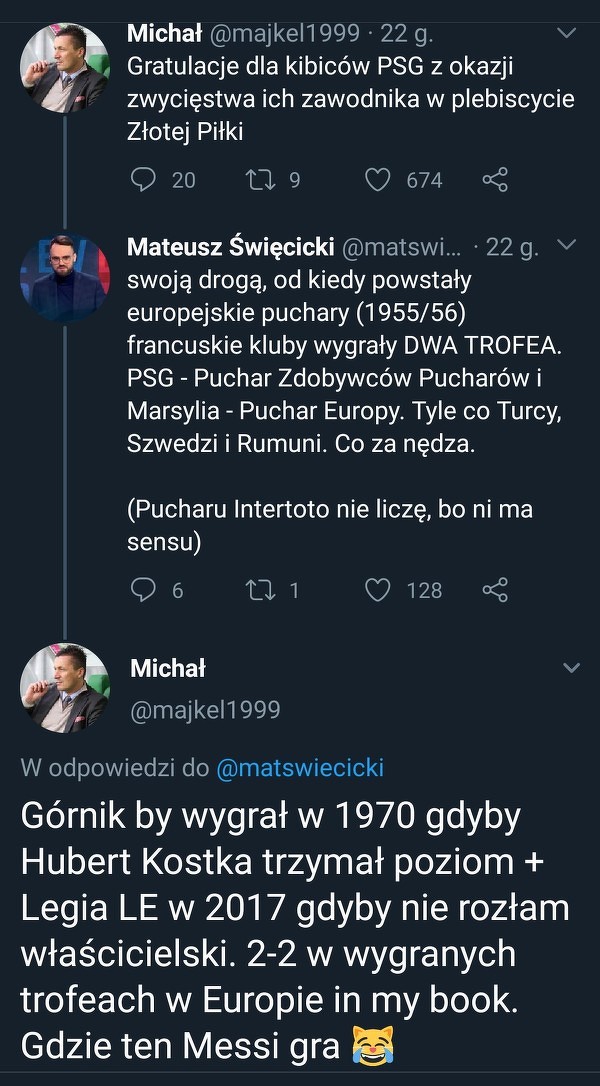Image resolution: width=600 pixels, height=1086 pixels.
Task: Click Michał's avatar on the main reply
Action: pos(65,688)
